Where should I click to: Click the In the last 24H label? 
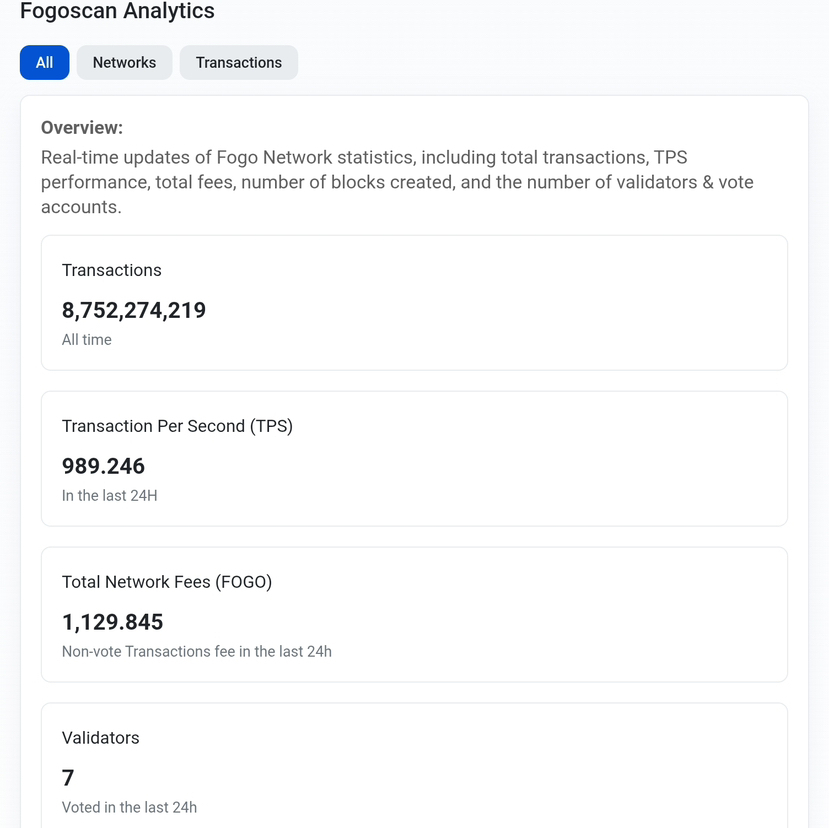point(109,496)
